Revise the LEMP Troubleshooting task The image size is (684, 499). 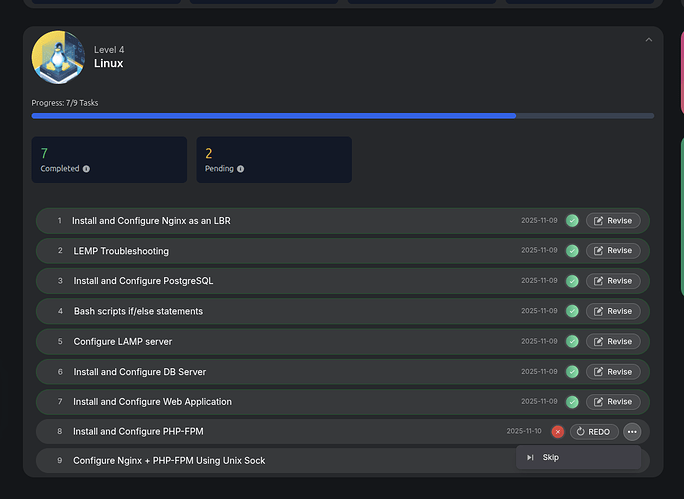[613, 251]
